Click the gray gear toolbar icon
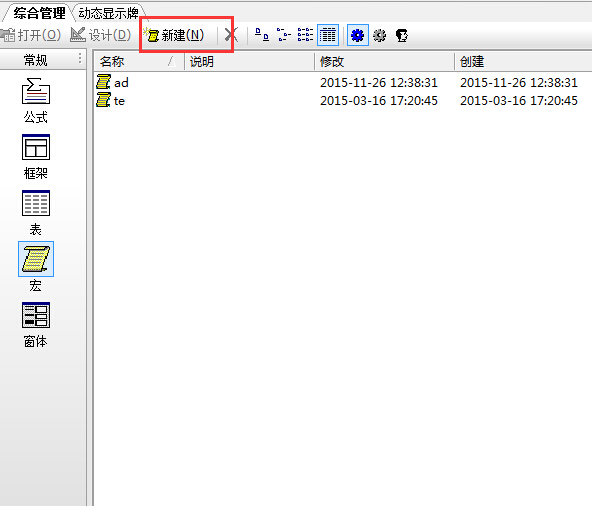 [379, 35]
